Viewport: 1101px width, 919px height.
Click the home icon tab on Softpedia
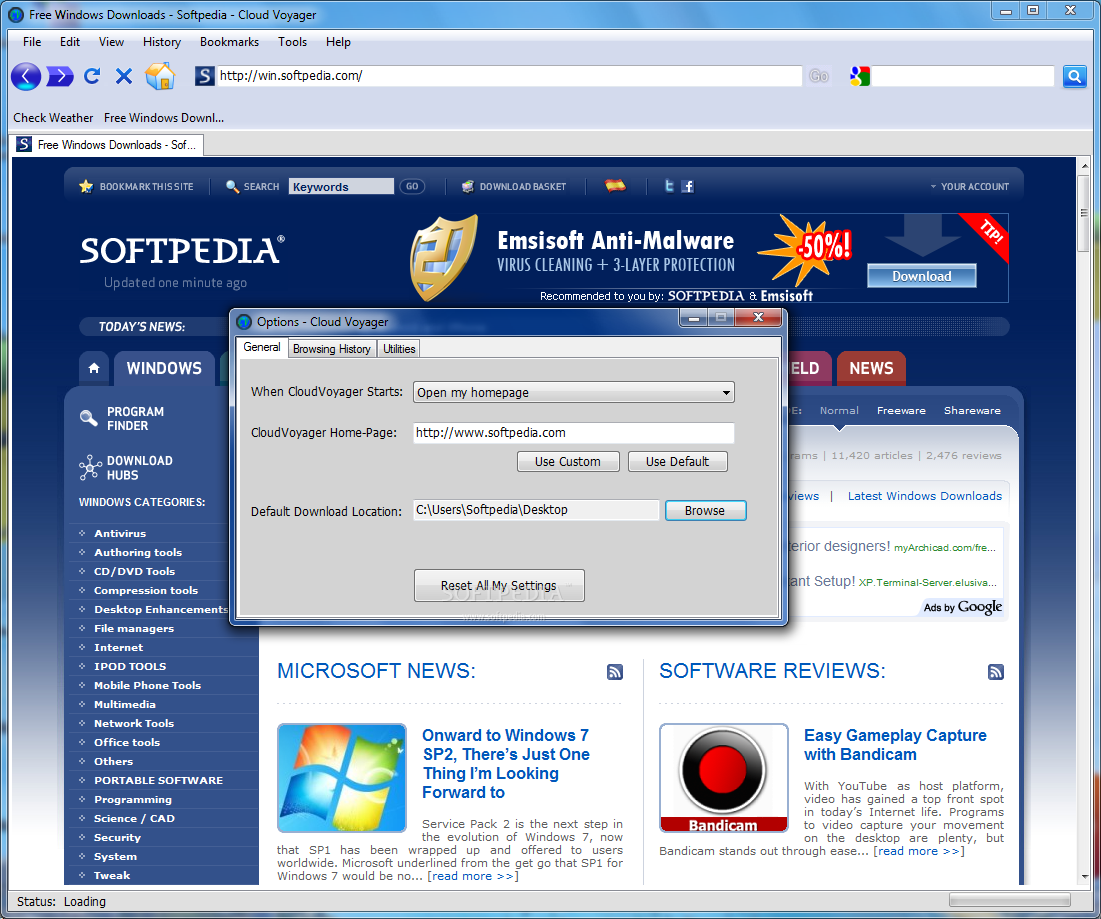tap(94, 369)
